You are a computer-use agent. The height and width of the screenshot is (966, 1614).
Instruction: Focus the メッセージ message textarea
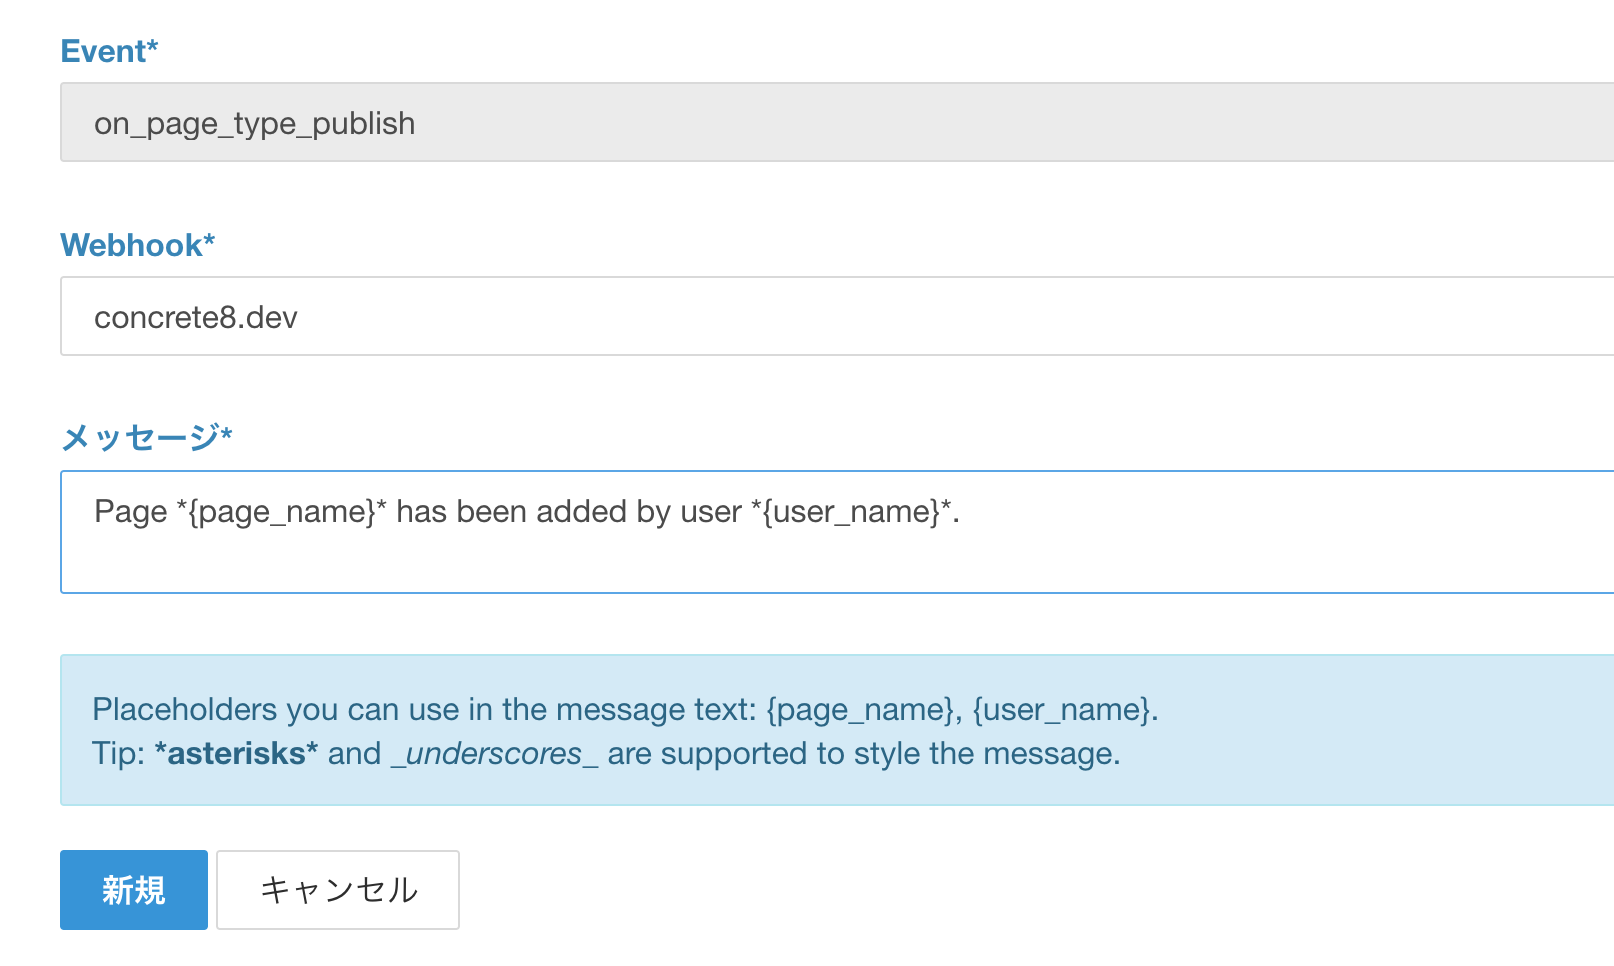coord(837,532)
